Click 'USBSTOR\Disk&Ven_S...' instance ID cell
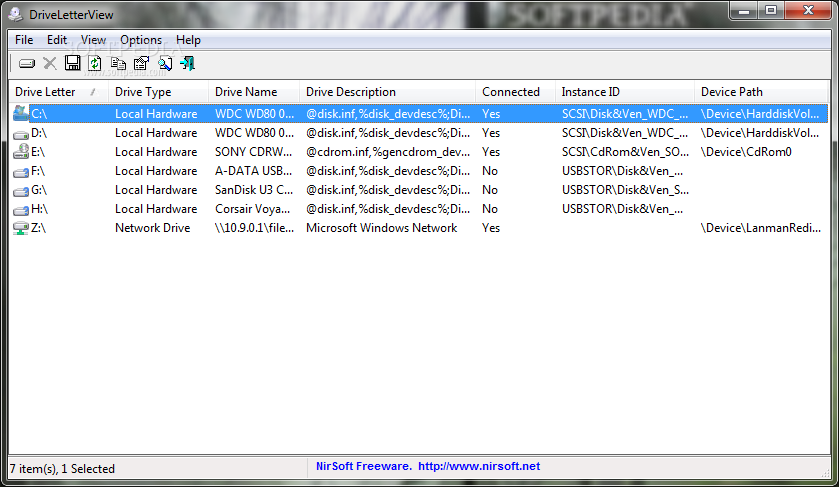The width and height of the screenshot is (839, 487). pos(625,190)
